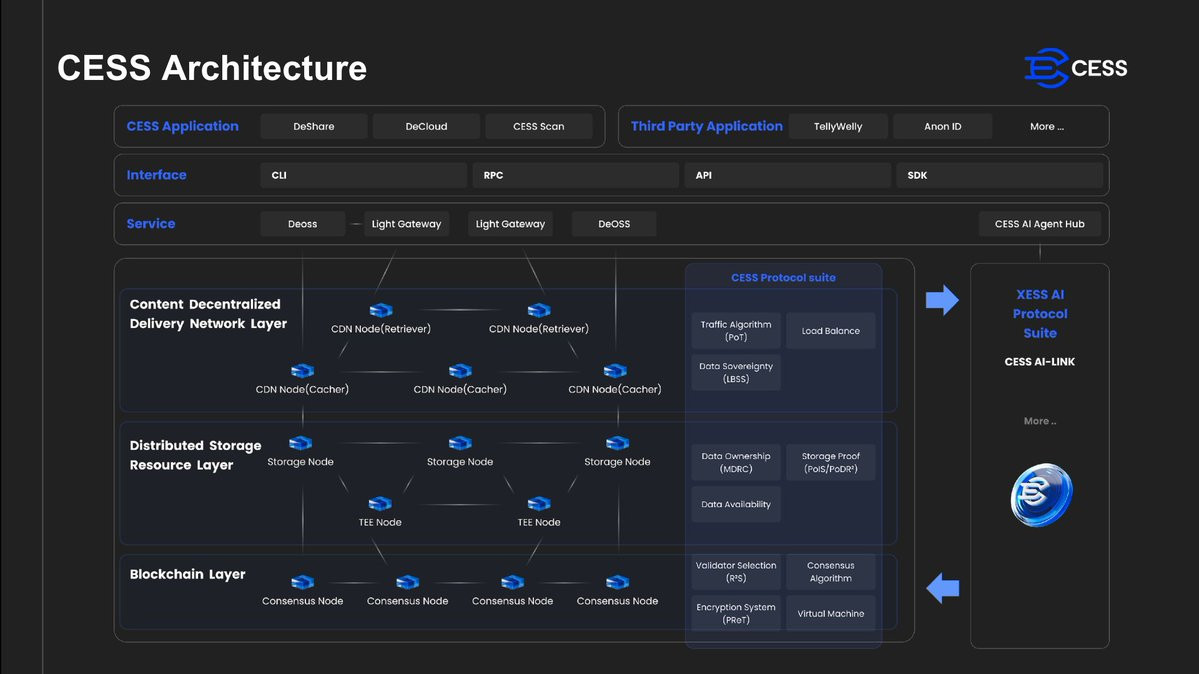
Task: Click the CESS Protocol suite heading
Action: pos(783,278)
